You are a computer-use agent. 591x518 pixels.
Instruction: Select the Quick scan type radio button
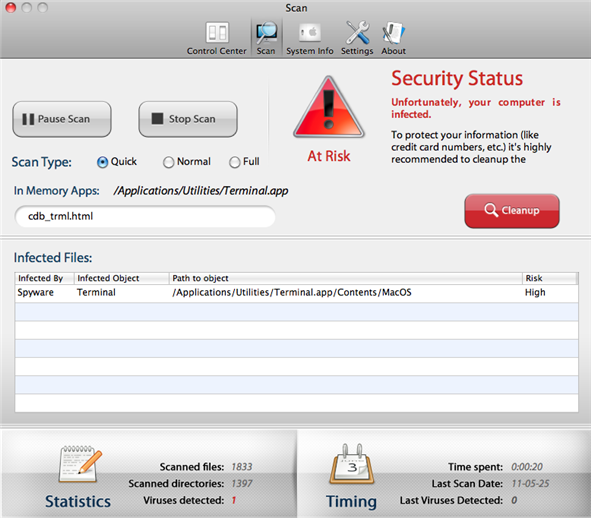[x=102, y=162]
